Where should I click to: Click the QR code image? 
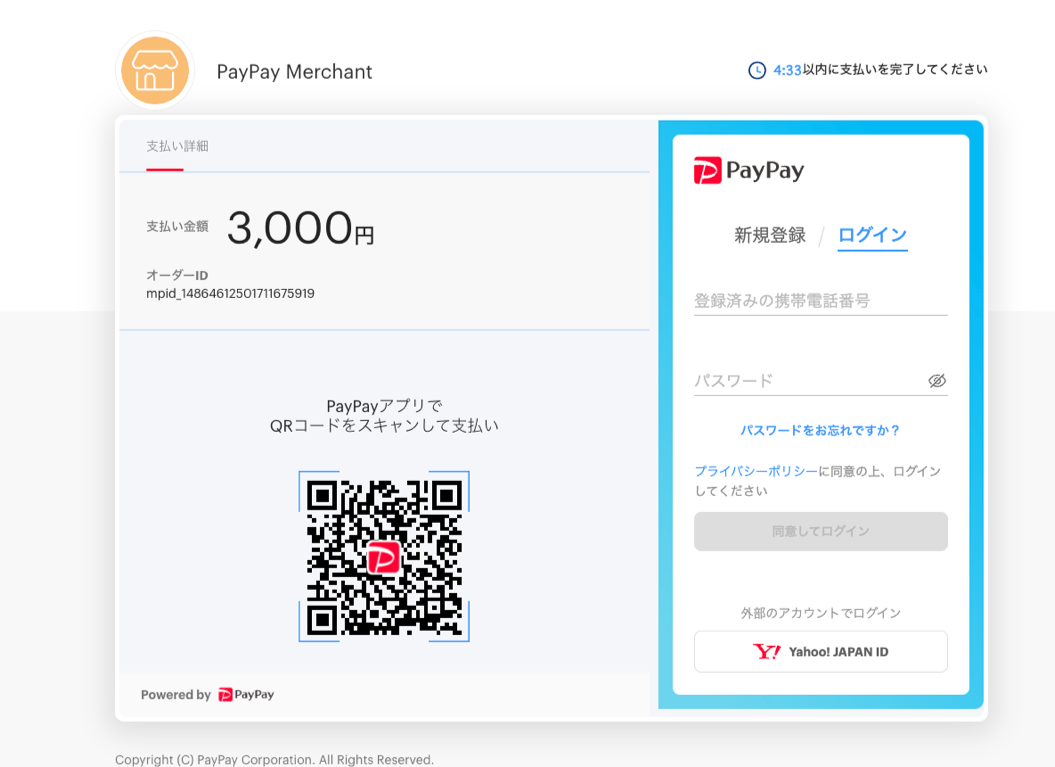click(x=384, y=556)
